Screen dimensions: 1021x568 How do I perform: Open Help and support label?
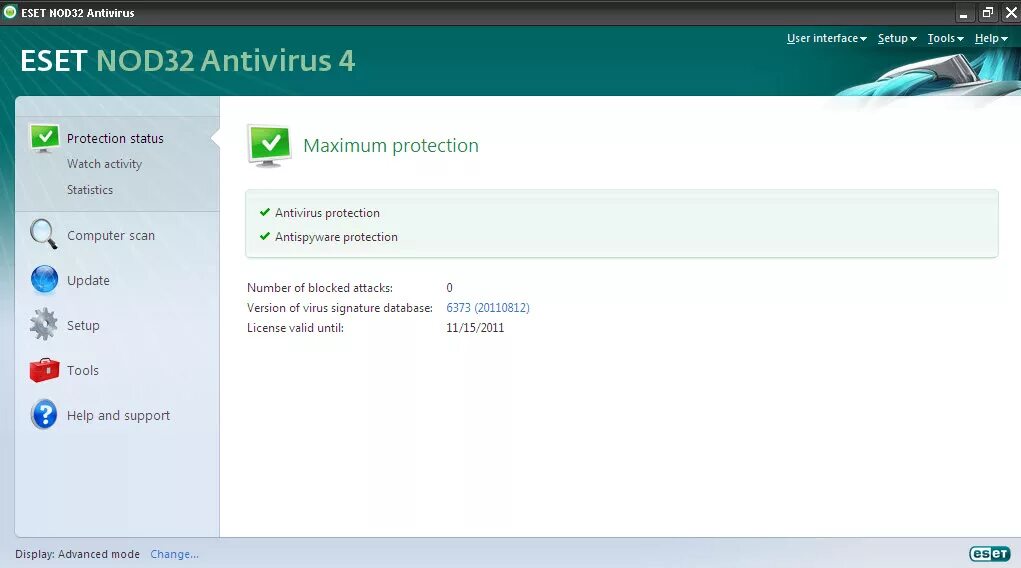(x=118, y=416)
